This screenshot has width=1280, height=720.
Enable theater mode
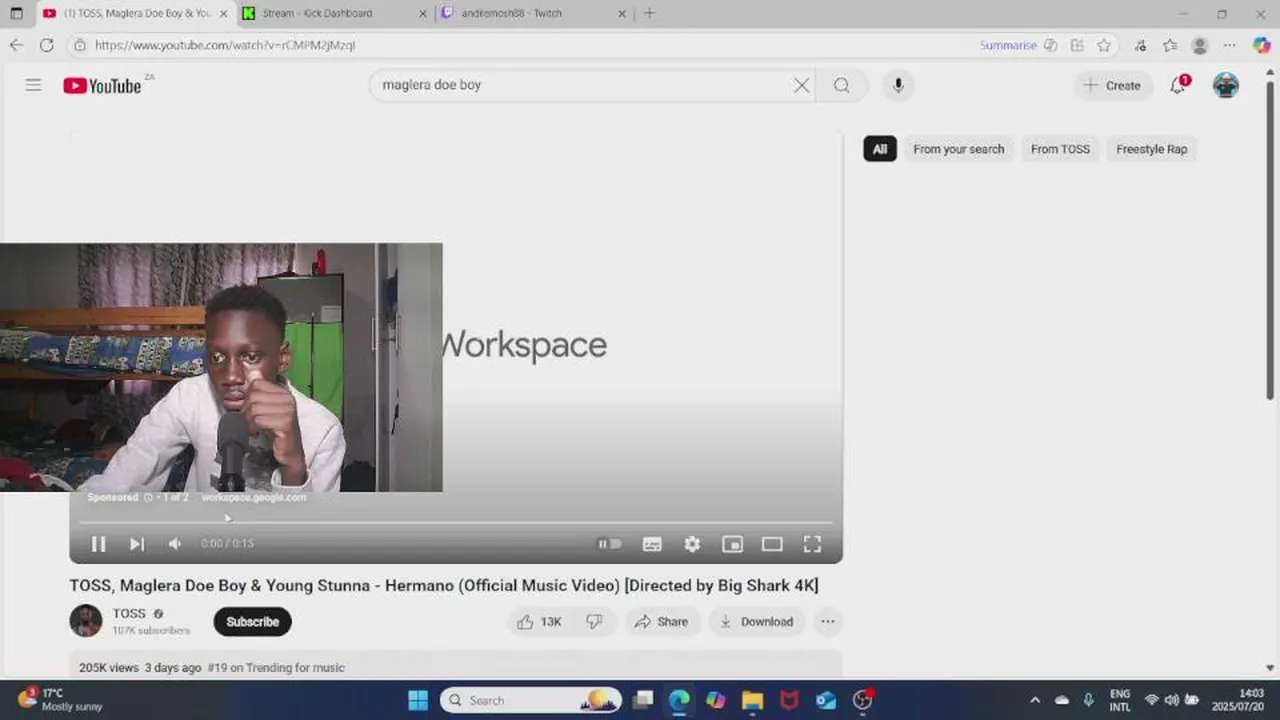click(772, 544)
